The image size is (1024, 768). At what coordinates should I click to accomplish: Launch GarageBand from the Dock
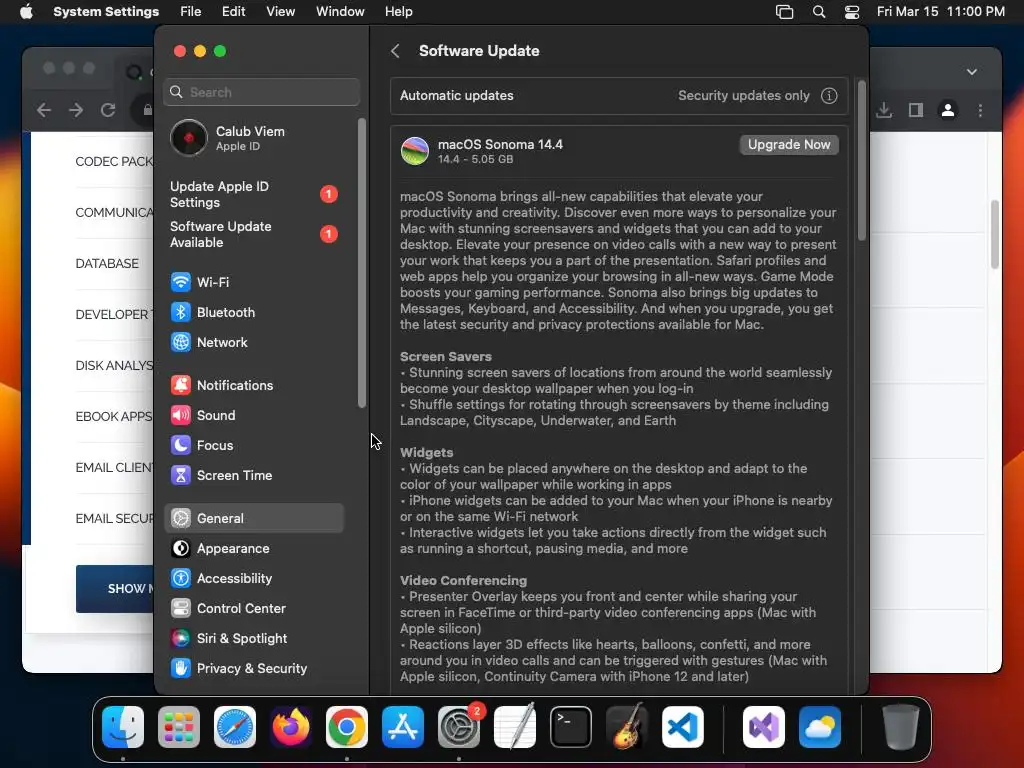[x=627, y=727]
